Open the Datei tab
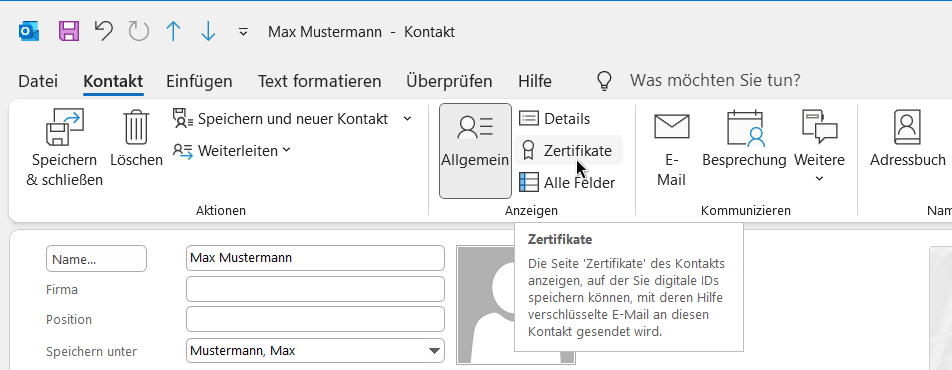The width and height of the screenshot is (952, 370). pos(38,81)
